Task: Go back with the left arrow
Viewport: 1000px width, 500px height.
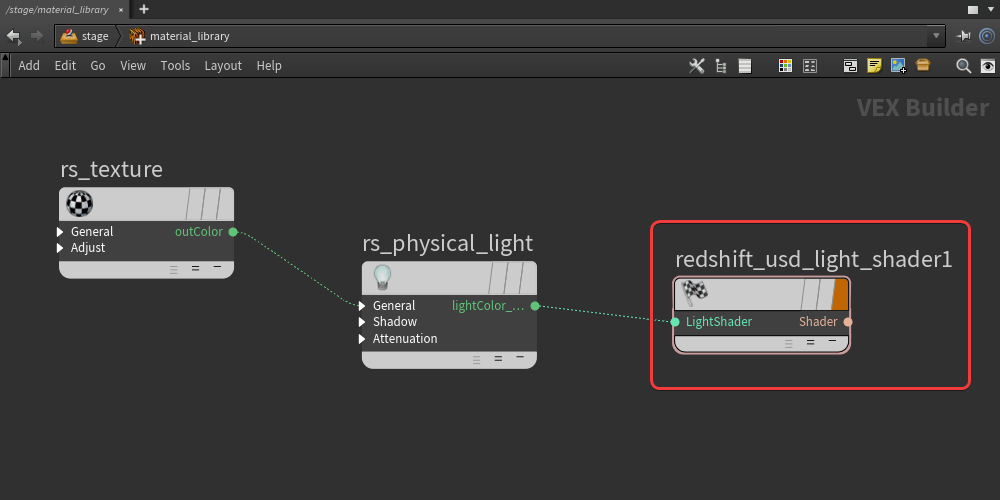Action: (13, 36)
